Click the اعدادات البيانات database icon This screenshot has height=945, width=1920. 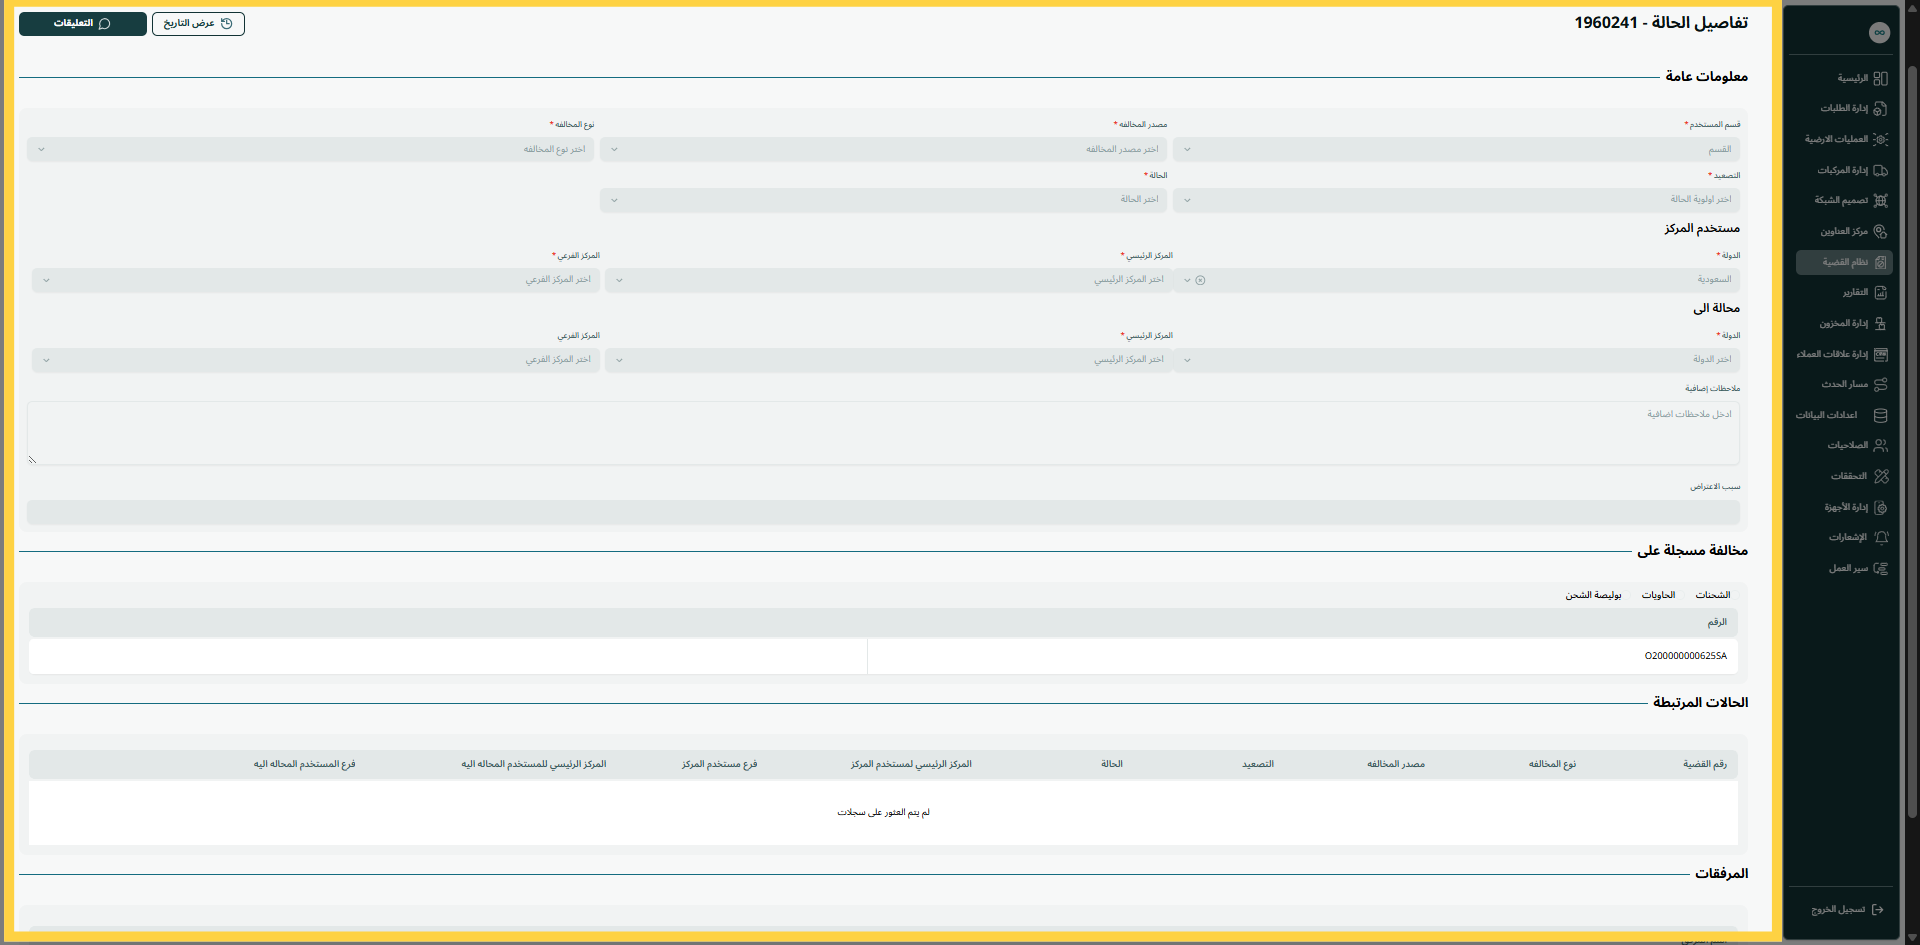coord(1880,415)
